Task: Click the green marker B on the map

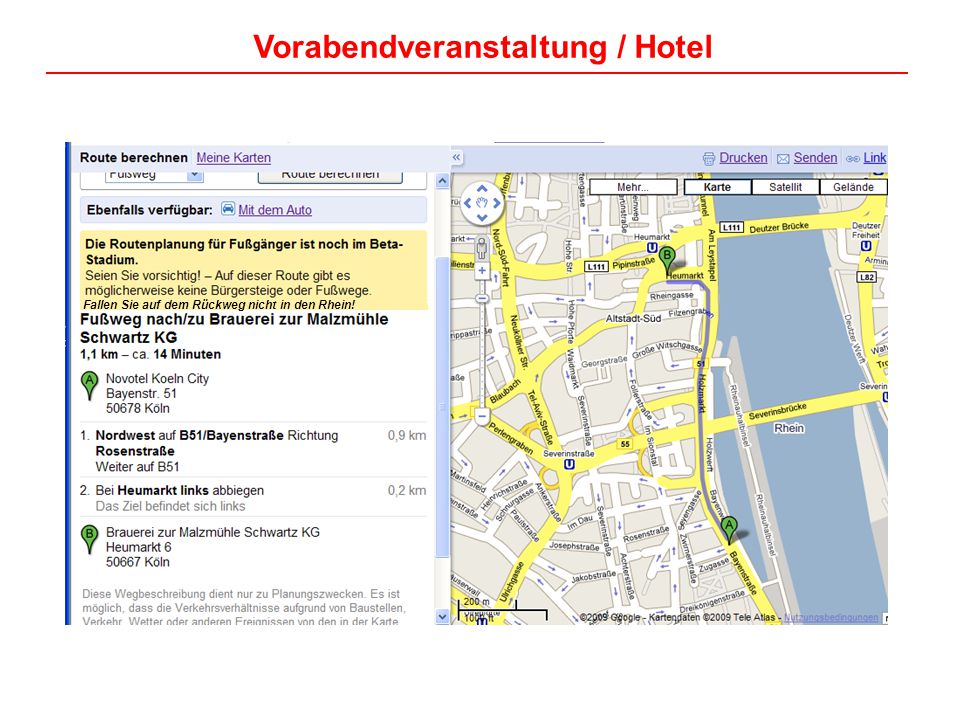Action: [x=667, y=261]
